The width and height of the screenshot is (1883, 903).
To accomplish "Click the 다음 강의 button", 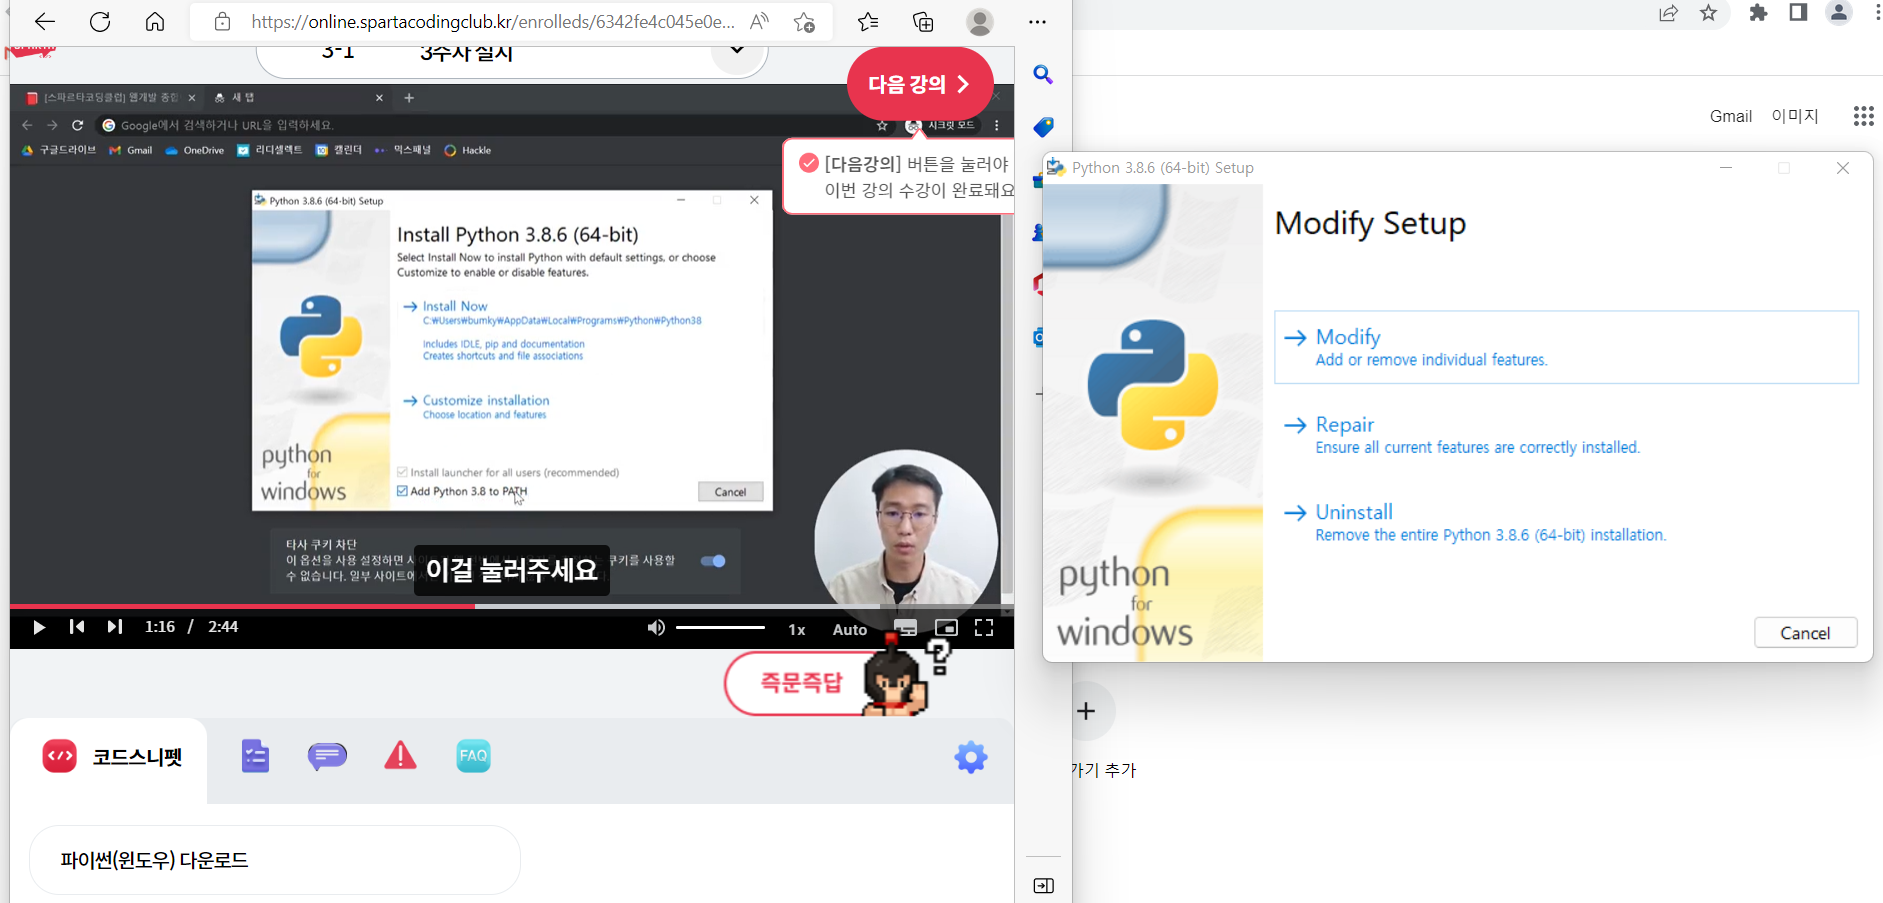I will point(920,84).
